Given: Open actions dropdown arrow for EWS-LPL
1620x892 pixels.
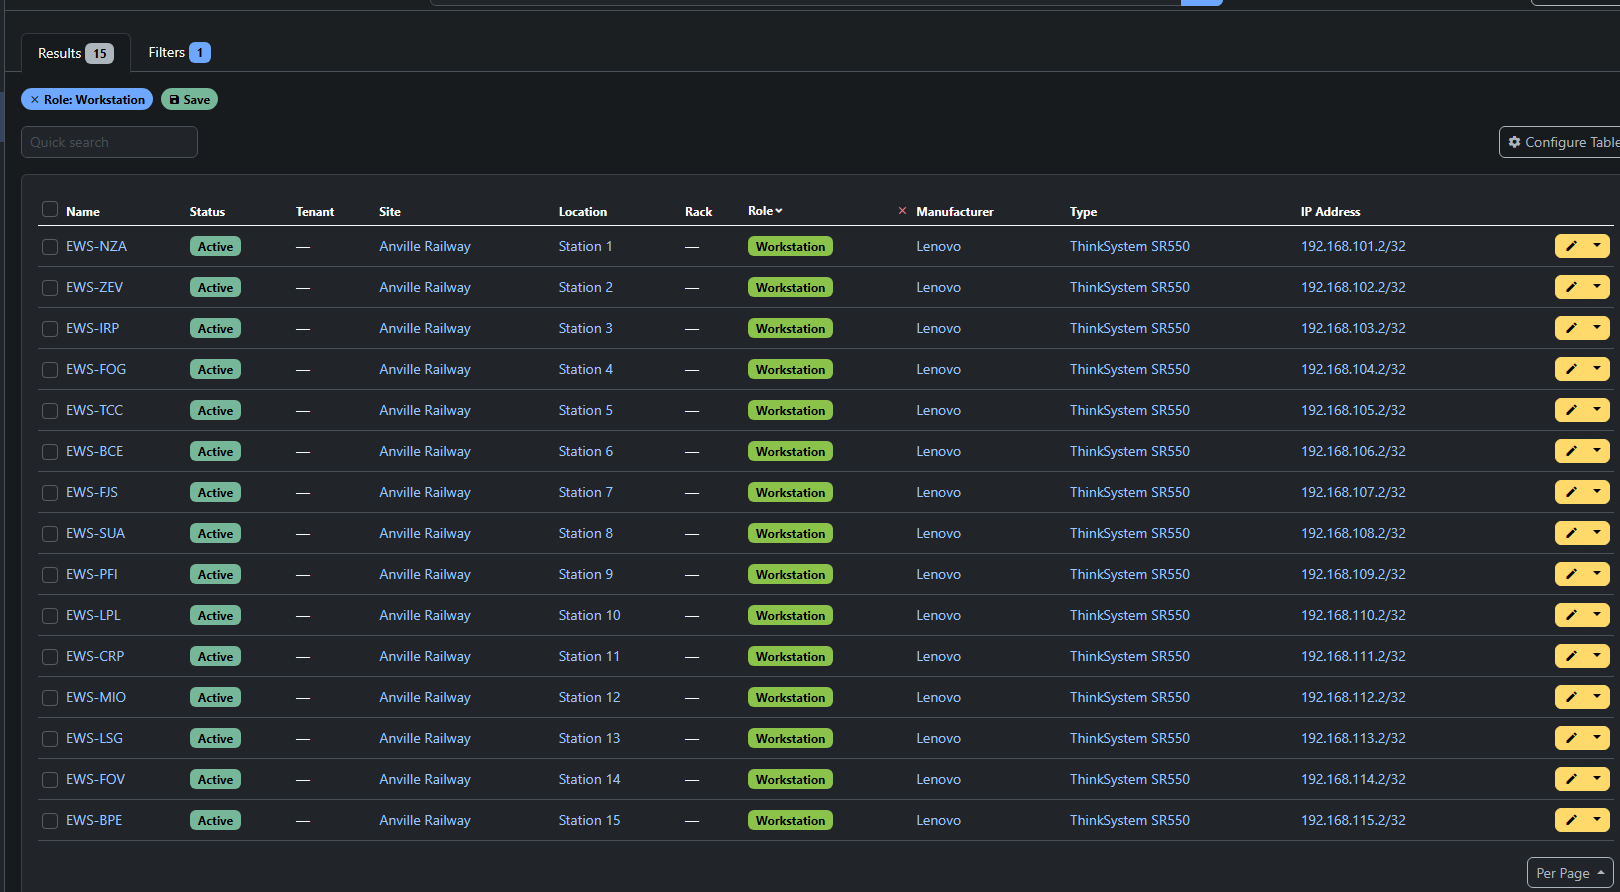Looking at the screenshot, I should 1597,615.
